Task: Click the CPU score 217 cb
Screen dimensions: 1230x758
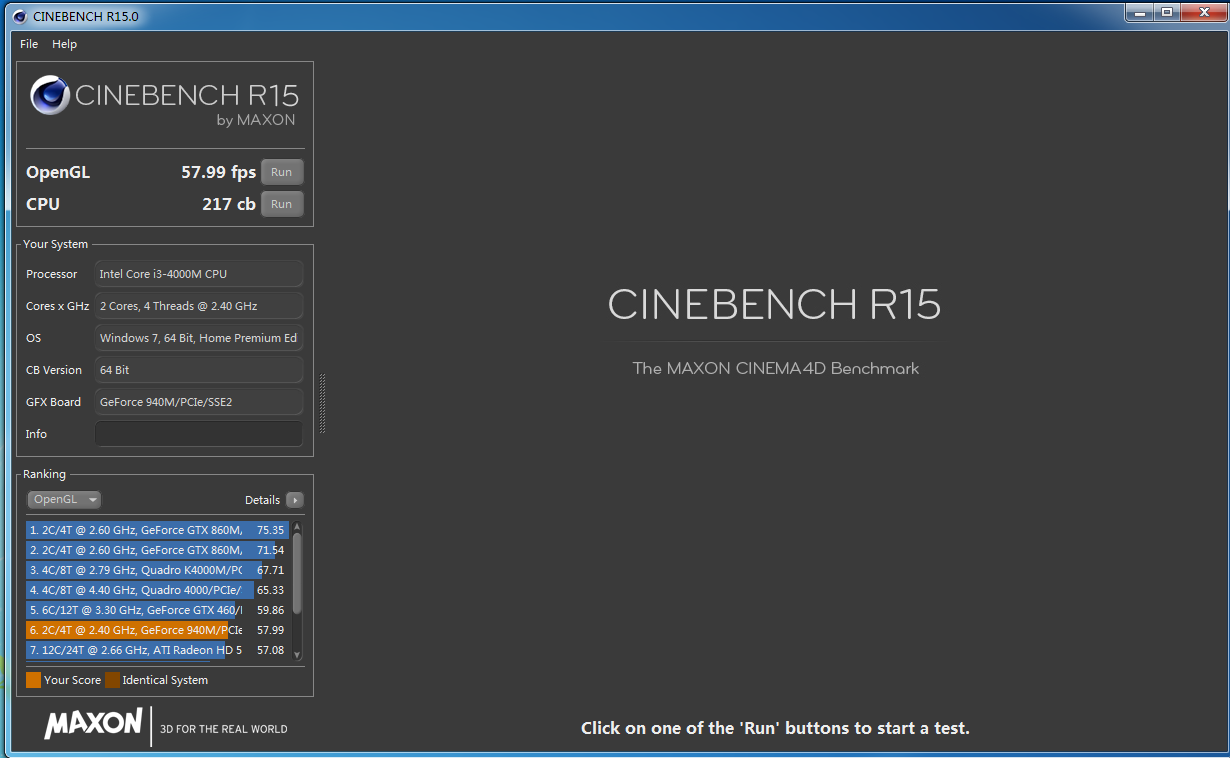Action: 229,204
